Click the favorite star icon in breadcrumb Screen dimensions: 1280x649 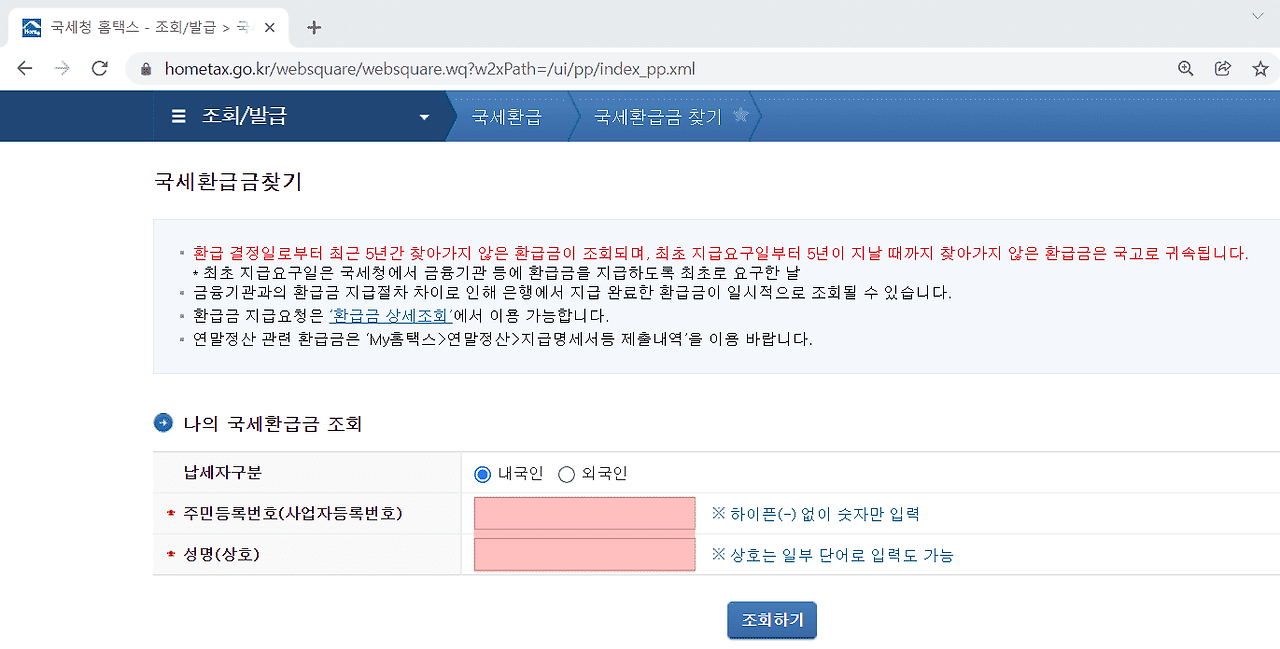(x=741, y=115)
